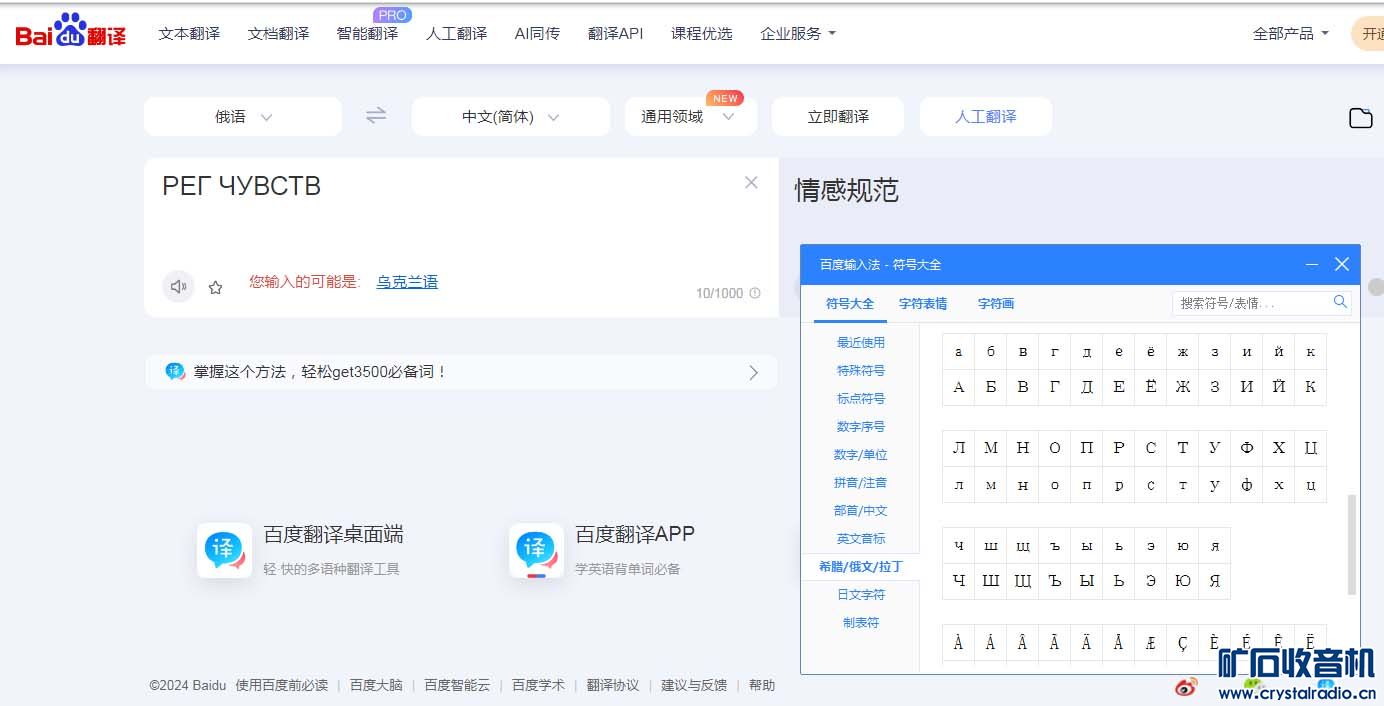This screenshot has height=706, width=1384.
Task: Open the source language 俄语 dropdown
Action: [243, 117]
